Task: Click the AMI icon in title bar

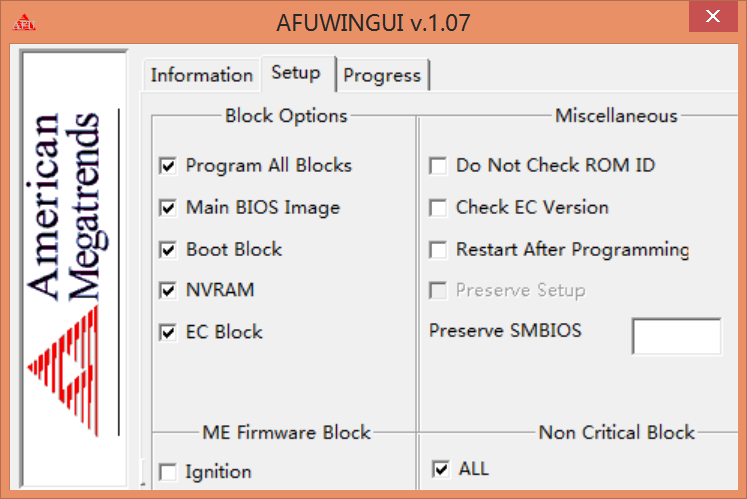Action: point(22,21)
